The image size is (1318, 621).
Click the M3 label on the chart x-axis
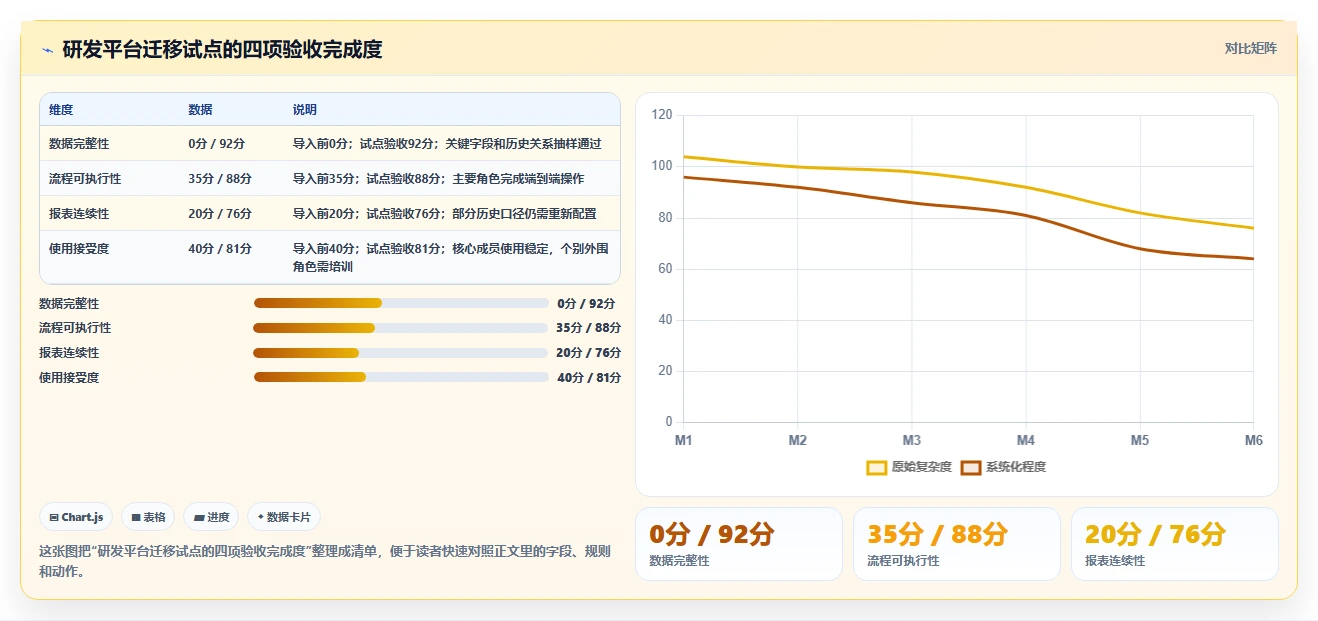point(912,440)
